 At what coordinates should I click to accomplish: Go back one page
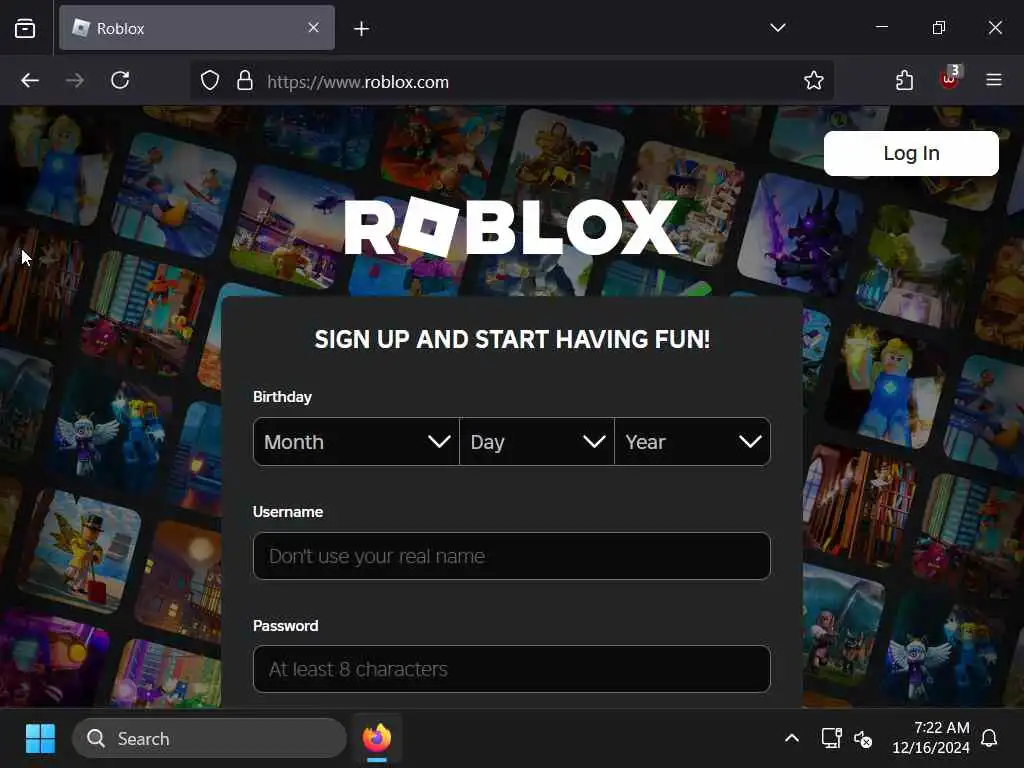pos(30,80)
